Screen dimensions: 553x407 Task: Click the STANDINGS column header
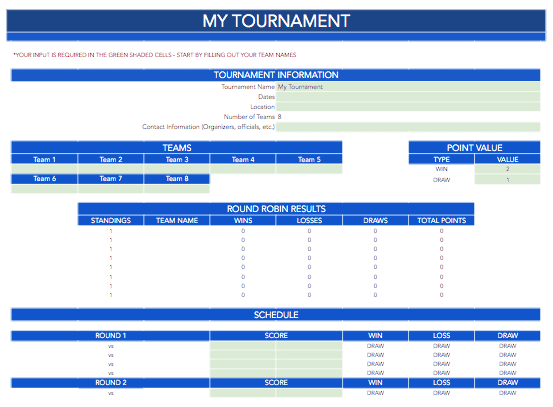coord(110,220)
